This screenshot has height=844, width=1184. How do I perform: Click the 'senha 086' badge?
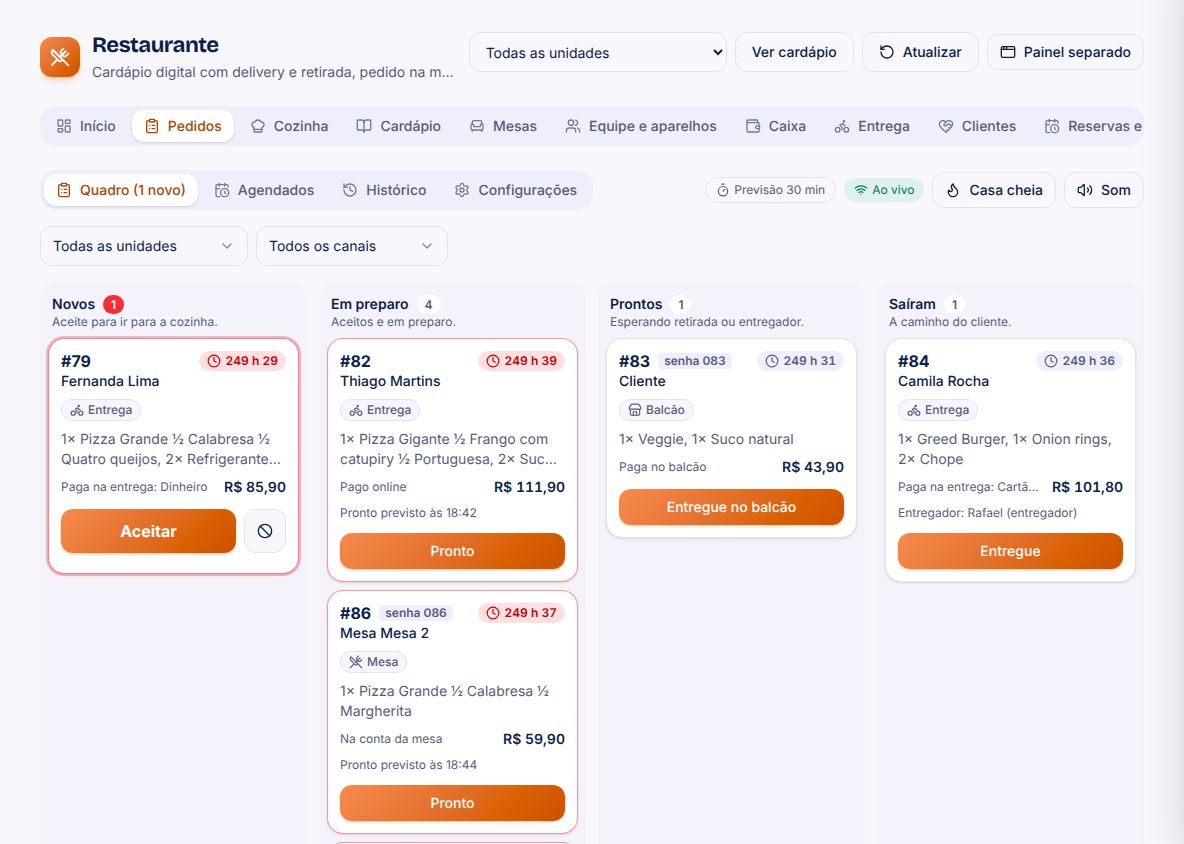click(415, 613)
